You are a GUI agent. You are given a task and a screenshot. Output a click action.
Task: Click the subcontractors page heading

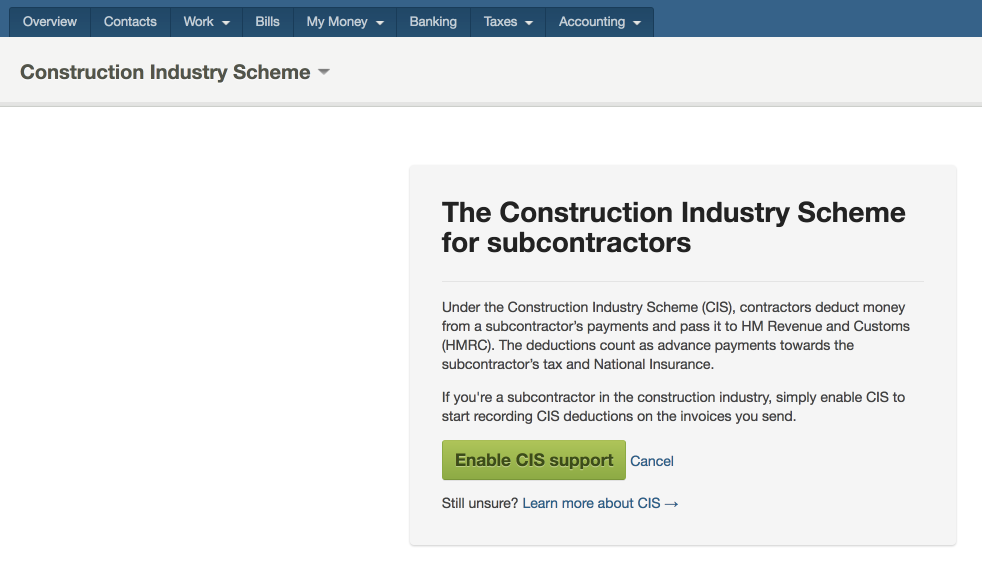click(673, 227)
